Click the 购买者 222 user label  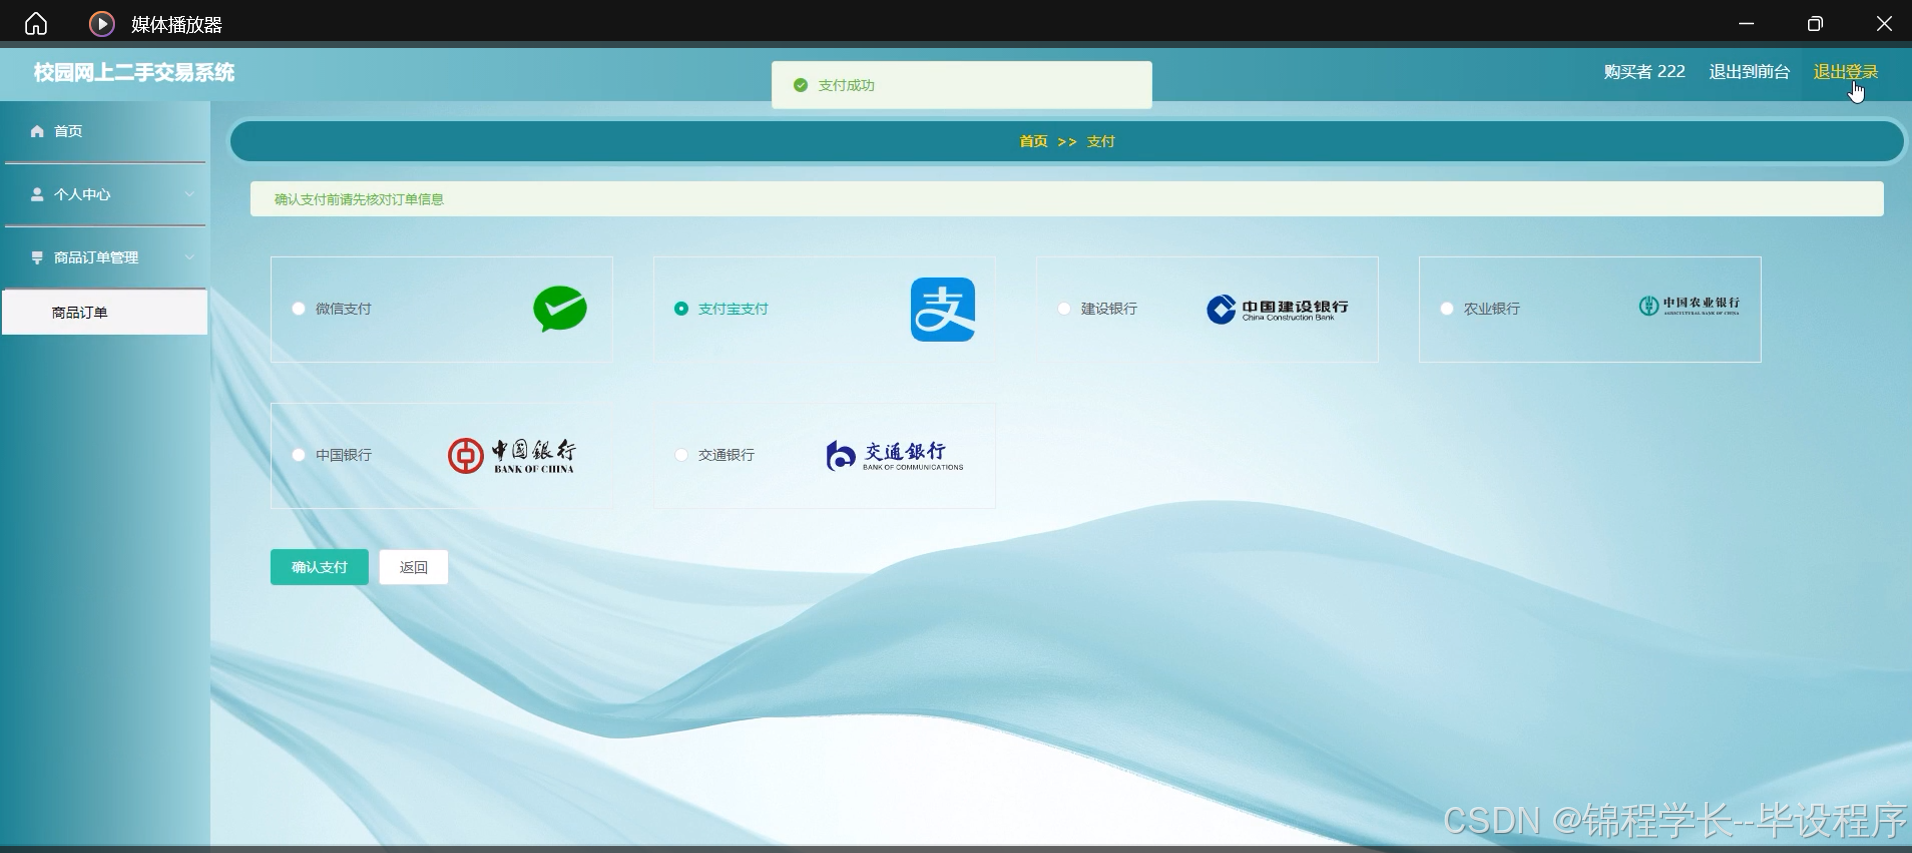point(1644,72)
